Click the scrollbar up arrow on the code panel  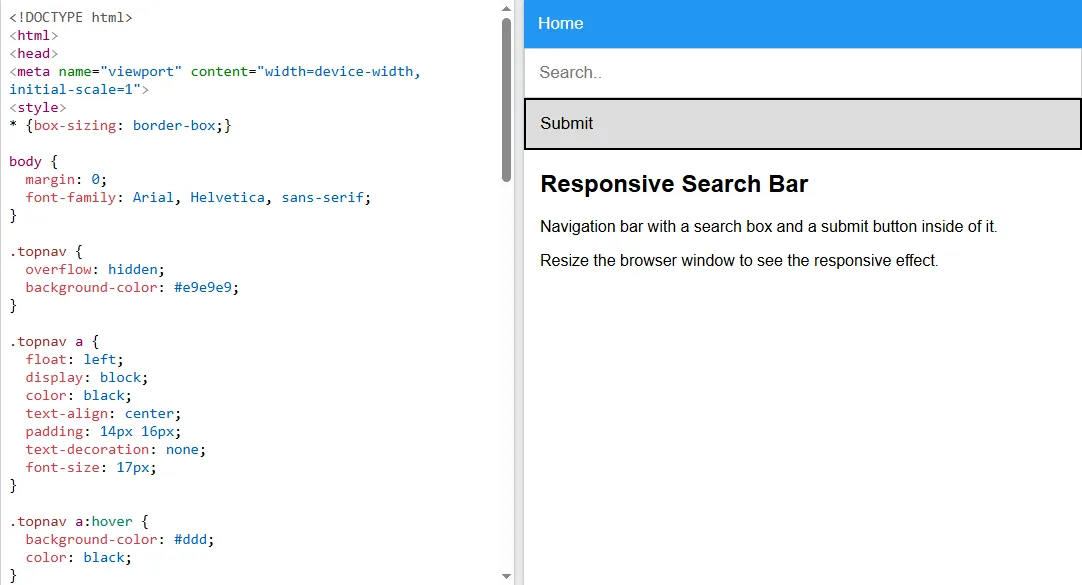pyautogui.click(x=506, y=9)
